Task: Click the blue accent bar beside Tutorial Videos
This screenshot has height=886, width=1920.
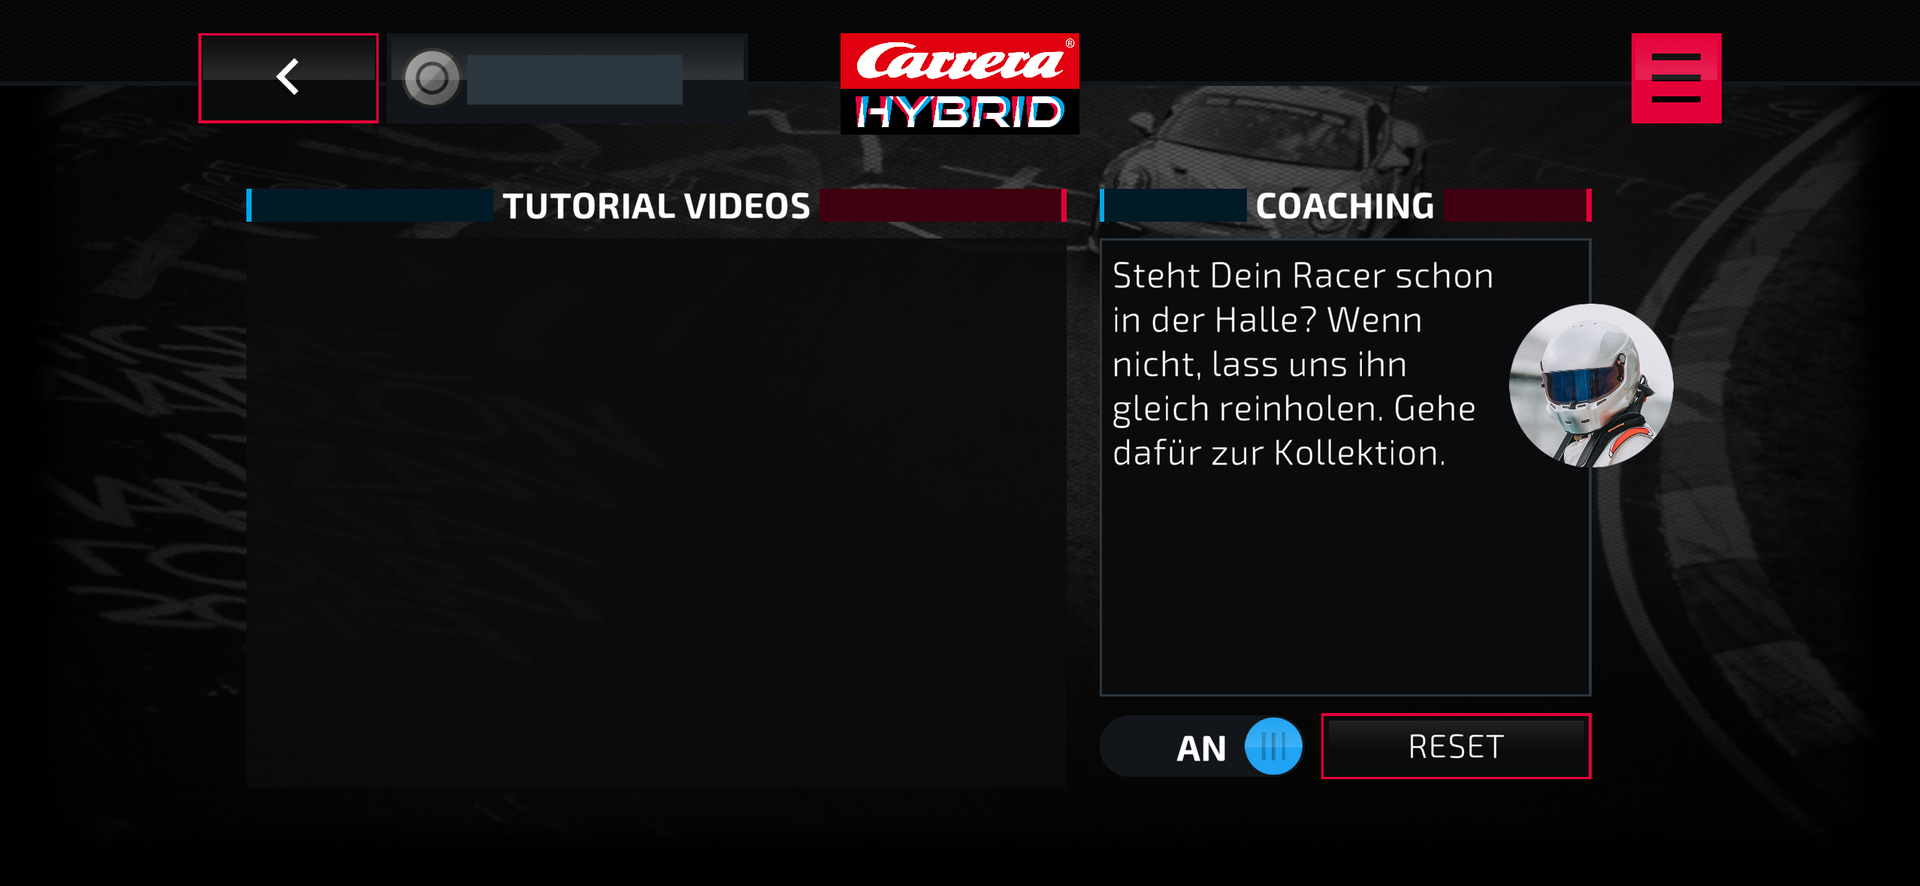Action: (x=249, y=205)
